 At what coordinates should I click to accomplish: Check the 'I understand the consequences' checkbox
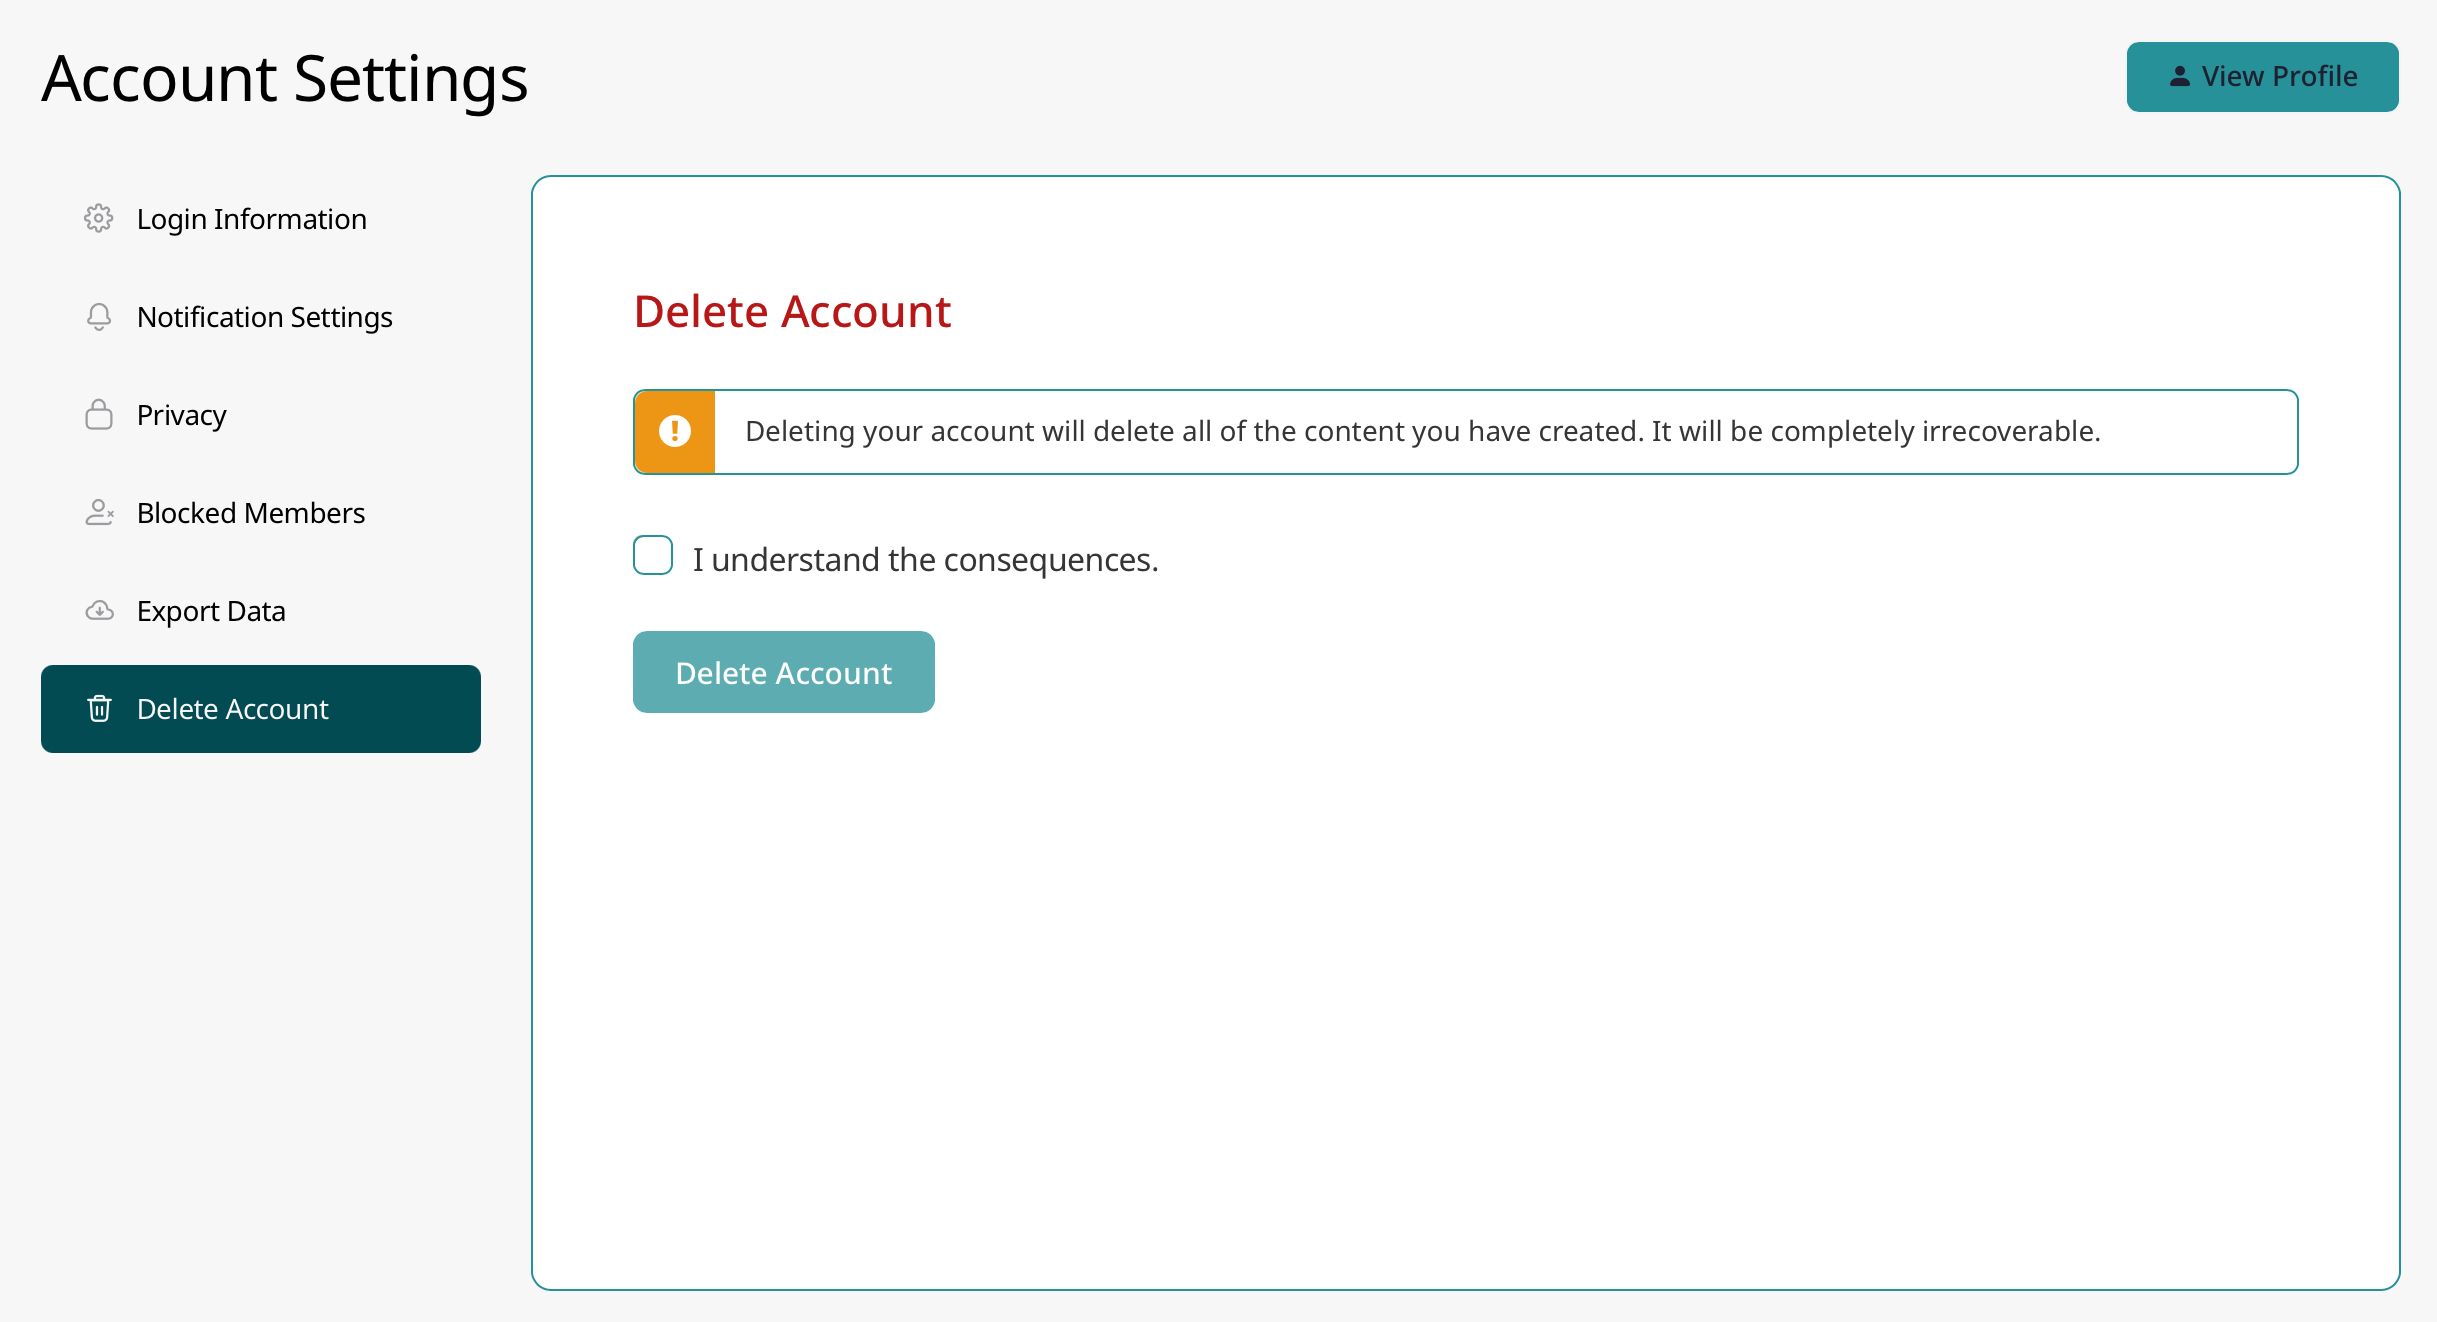[x=653, y=555]
